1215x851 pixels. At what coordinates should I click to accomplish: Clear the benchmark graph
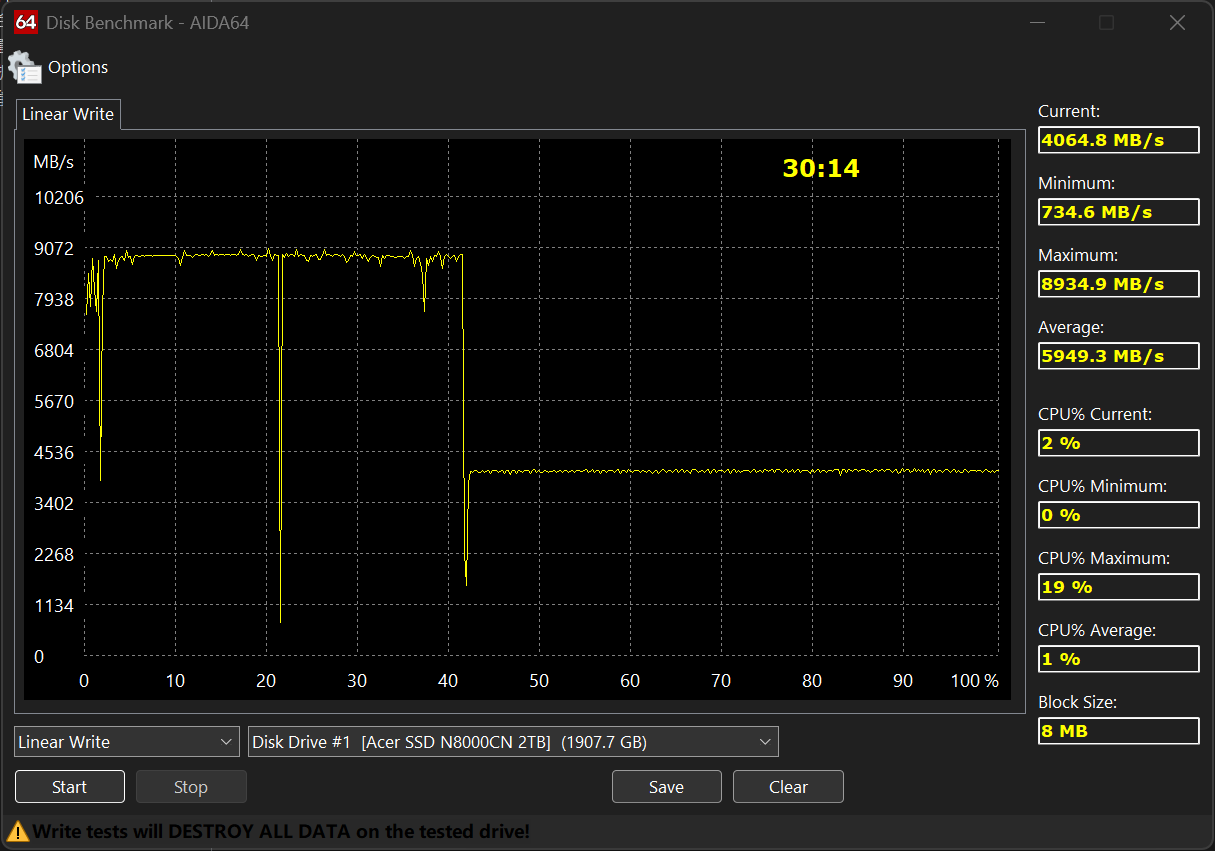tap(788, 787)
